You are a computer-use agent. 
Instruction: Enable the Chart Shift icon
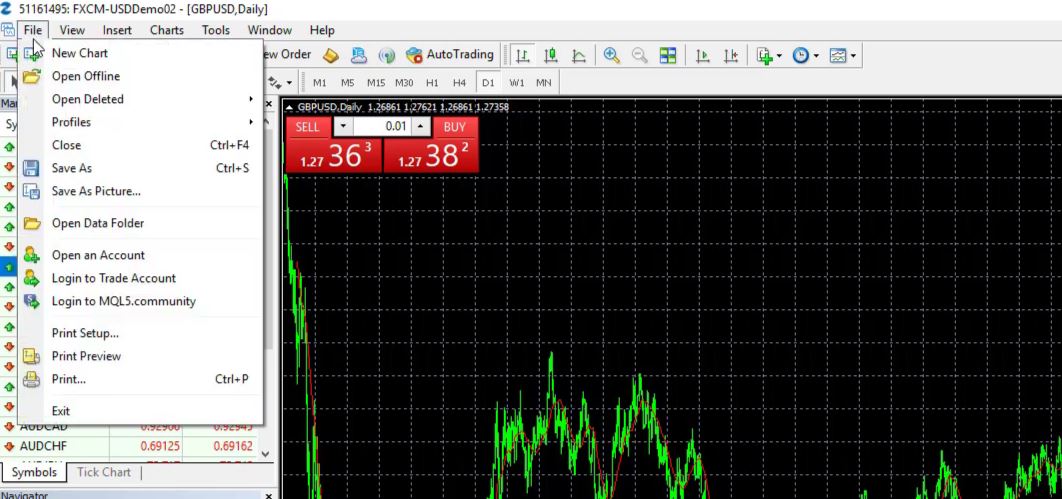[731, 55]
